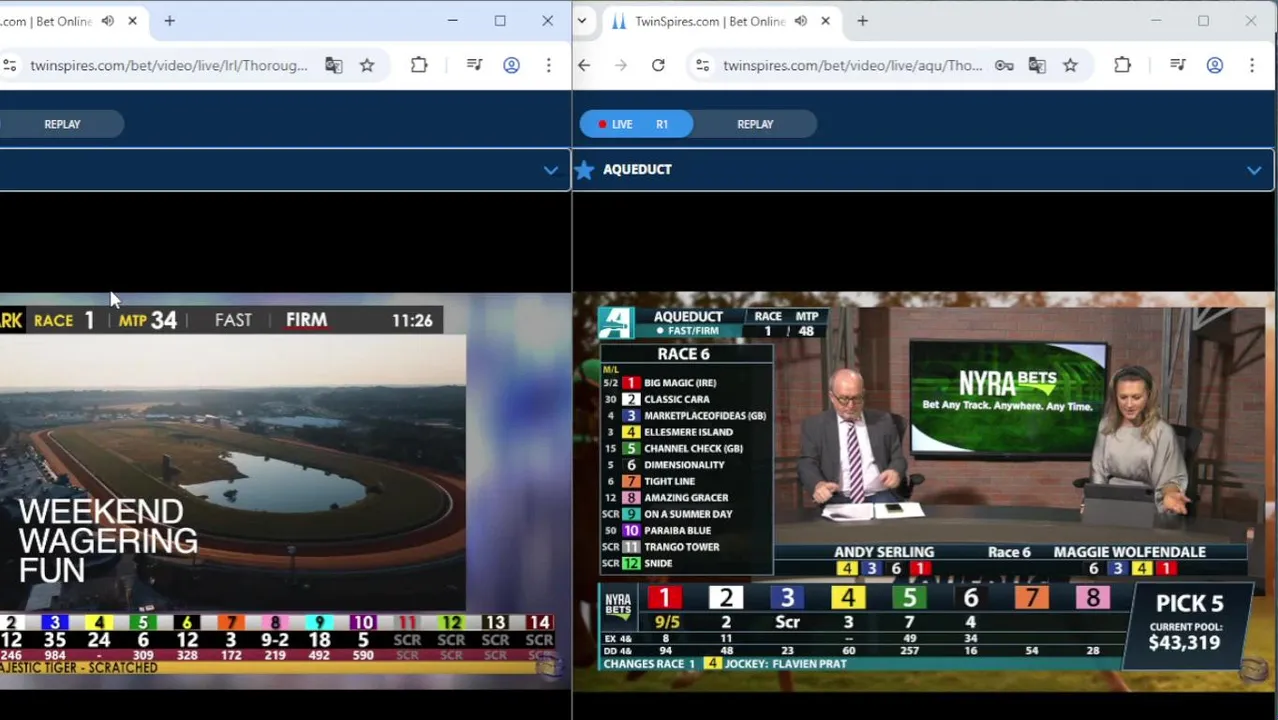Click AMAZING GRACER entry text

(686, 497)
